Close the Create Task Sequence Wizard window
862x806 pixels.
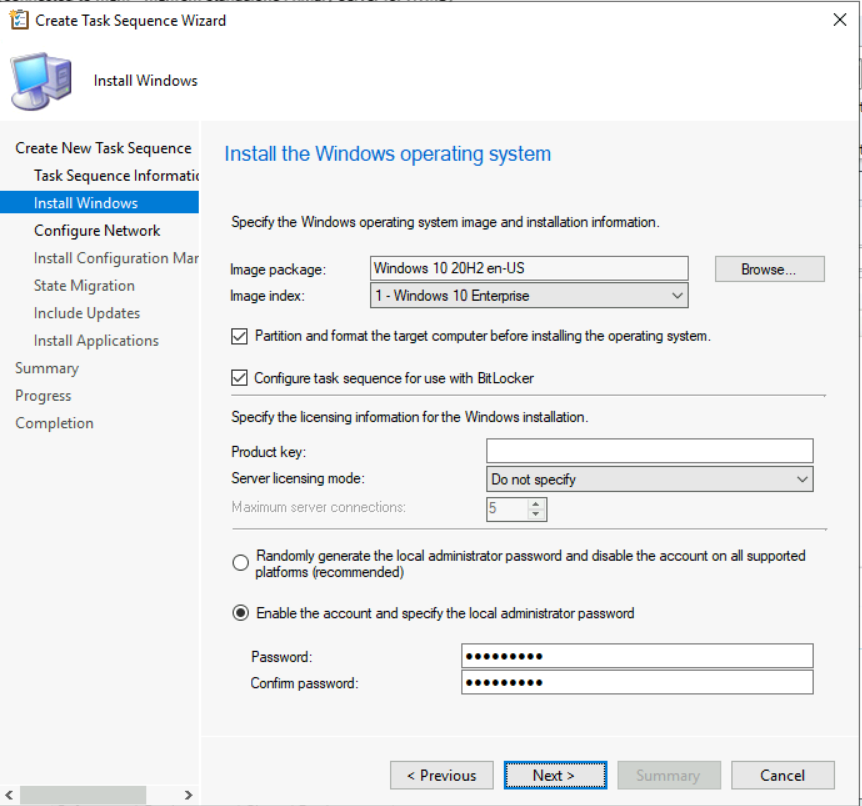[x=839, y=20]
